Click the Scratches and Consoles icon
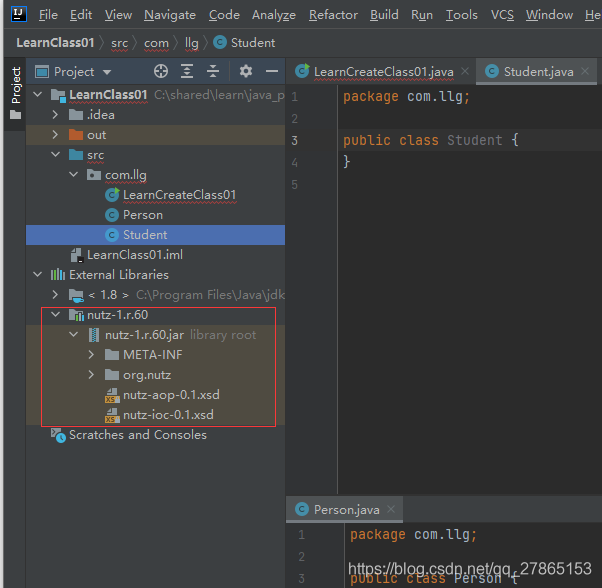The image size is (602, 588). (x=58, y=435)
